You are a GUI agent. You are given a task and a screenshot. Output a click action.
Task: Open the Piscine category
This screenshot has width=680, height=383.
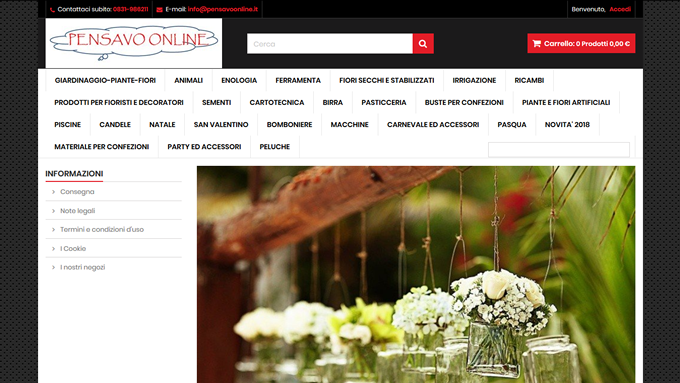click(67, 124)
